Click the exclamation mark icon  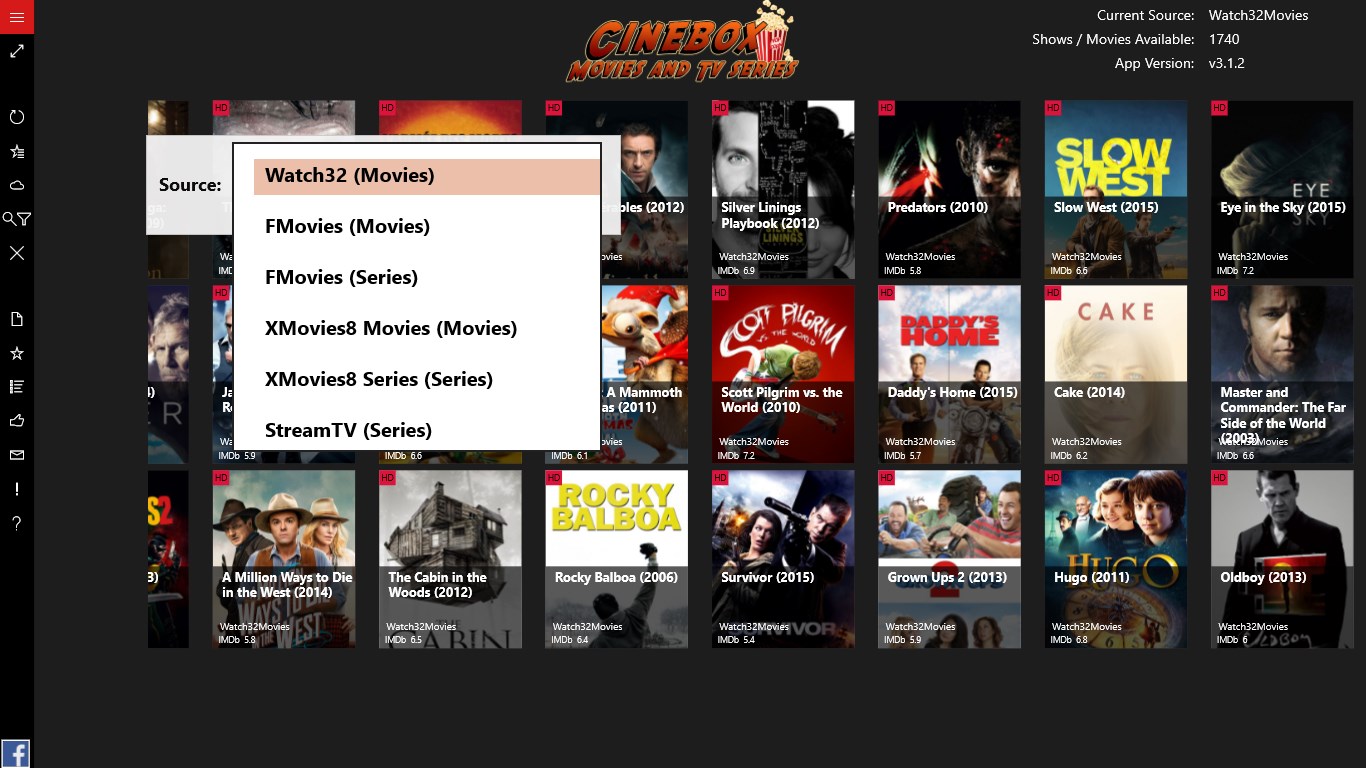click(x=17, y=489)
